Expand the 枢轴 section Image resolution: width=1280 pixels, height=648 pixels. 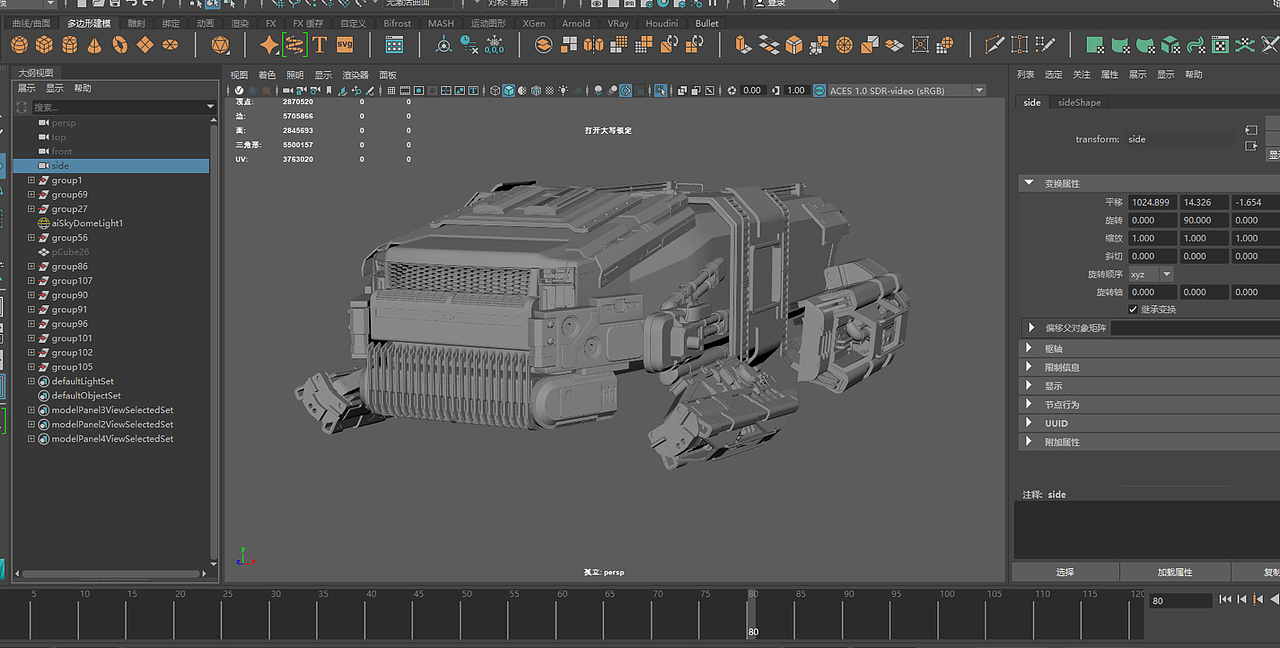pyautogui.click(x=1031, y=348)
